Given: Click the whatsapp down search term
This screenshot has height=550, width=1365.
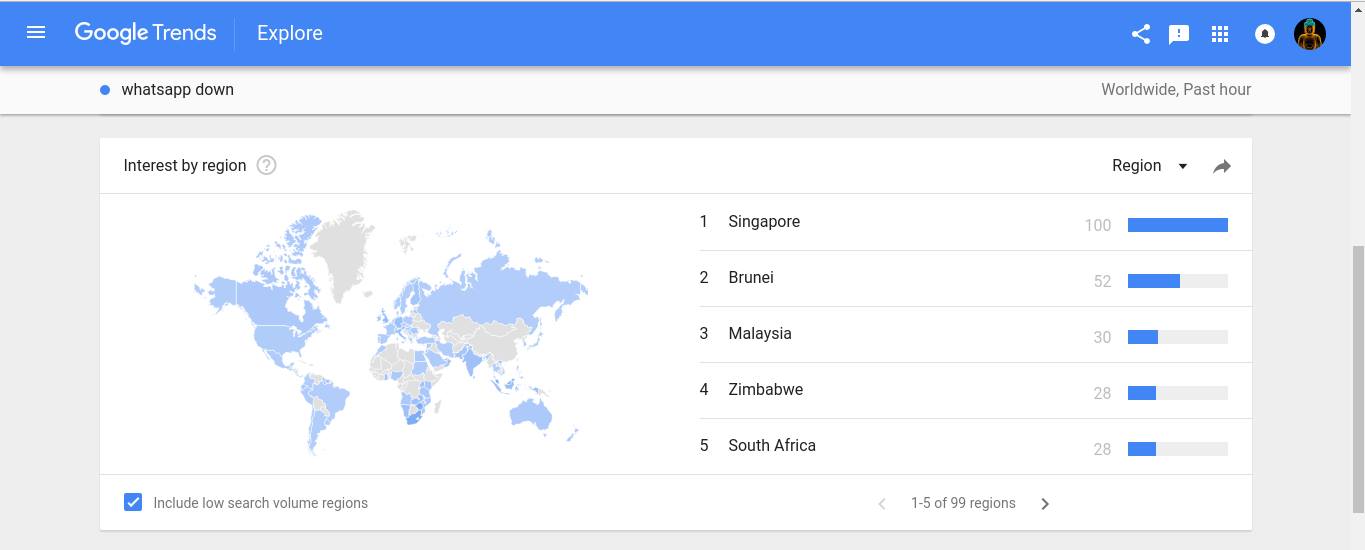Looking at the screenshot, I should click(x=178, y=90).
